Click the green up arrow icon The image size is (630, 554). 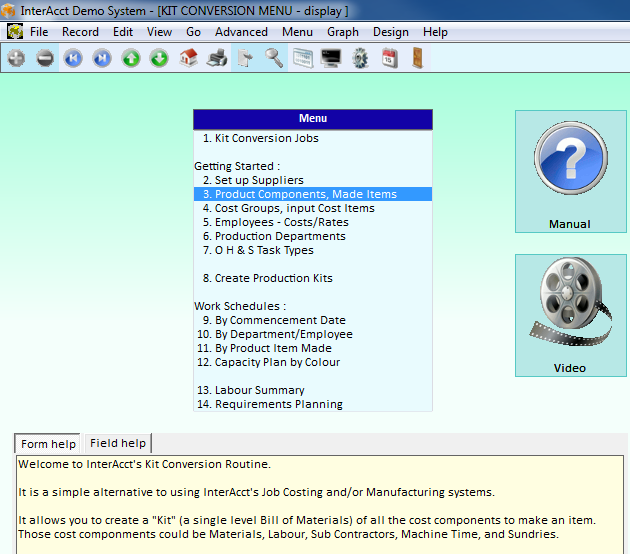click(131, 58)
